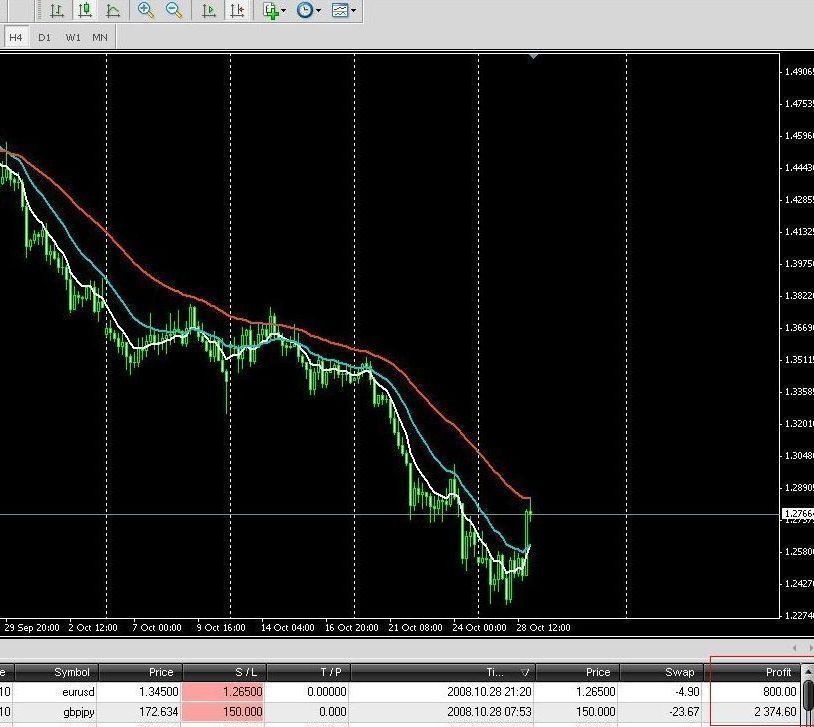This screenshot has height=727, width=814.
Task: Click the Periodicity clock icon
Action: (305, 11)
